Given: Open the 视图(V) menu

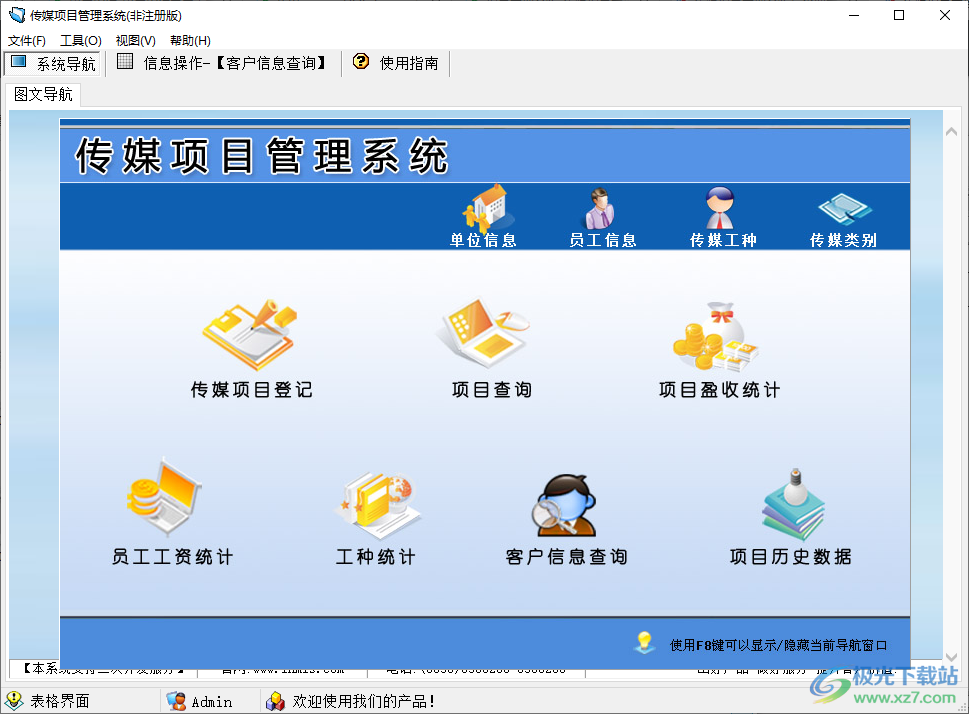Looking at the screenshot, I should pos(133,40).
